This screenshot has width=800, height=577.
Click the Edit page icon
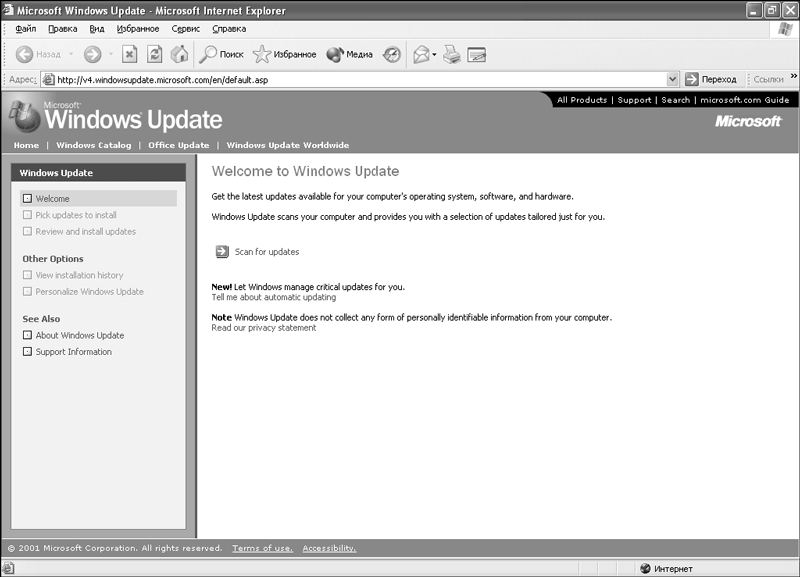pyautogui.click(x=477, y=54)
